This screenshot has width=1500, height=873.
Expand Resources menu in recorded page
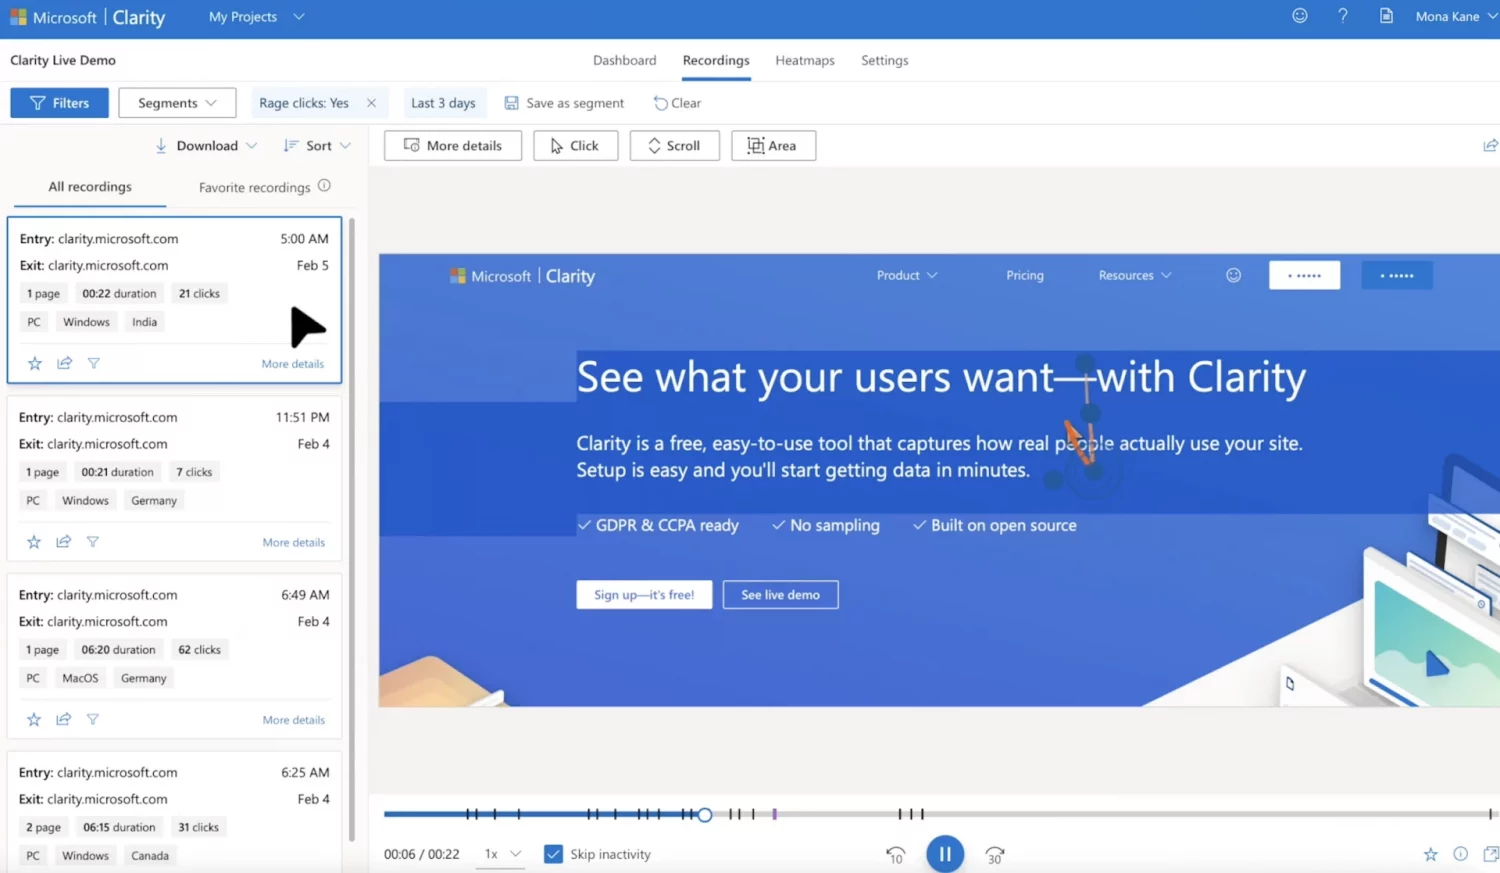[x=1135, y=275]
